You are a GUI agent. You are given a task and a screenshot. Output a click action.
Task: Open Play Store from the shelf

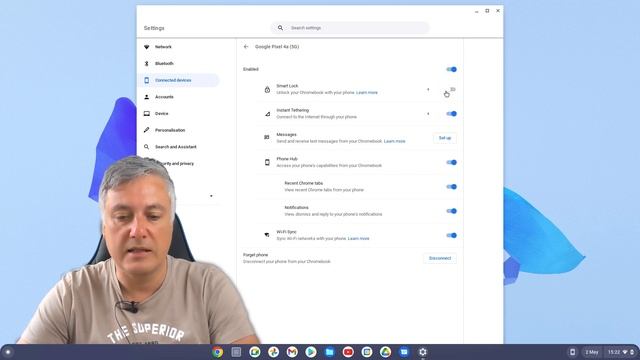click(311, 352)
